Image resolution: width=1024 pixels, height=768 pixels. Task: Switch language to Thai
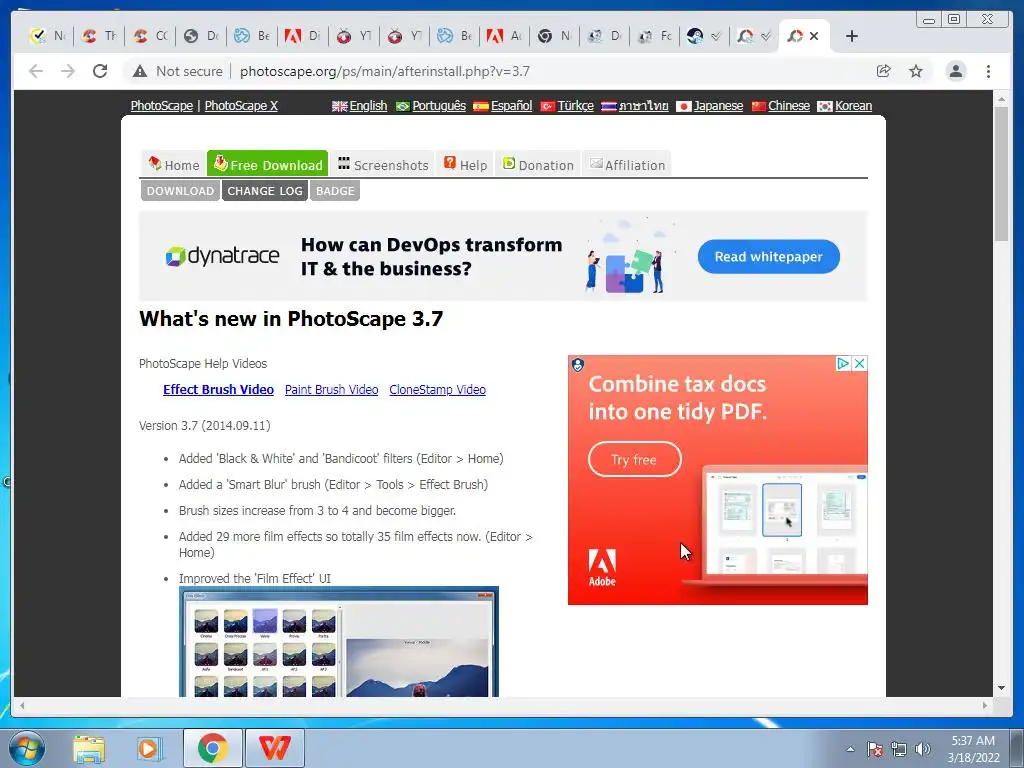pos(643,106)
